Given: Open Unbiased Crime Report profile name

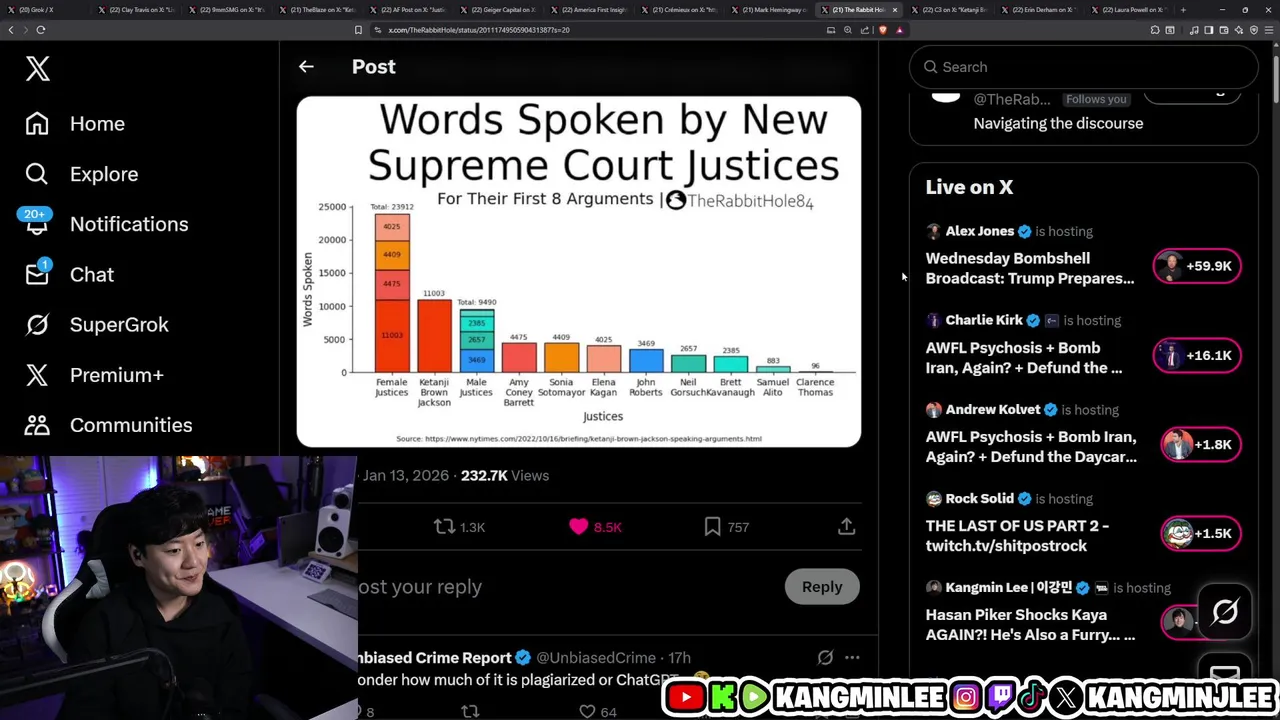Looking at the screenshot, I should tap(434, 657).
